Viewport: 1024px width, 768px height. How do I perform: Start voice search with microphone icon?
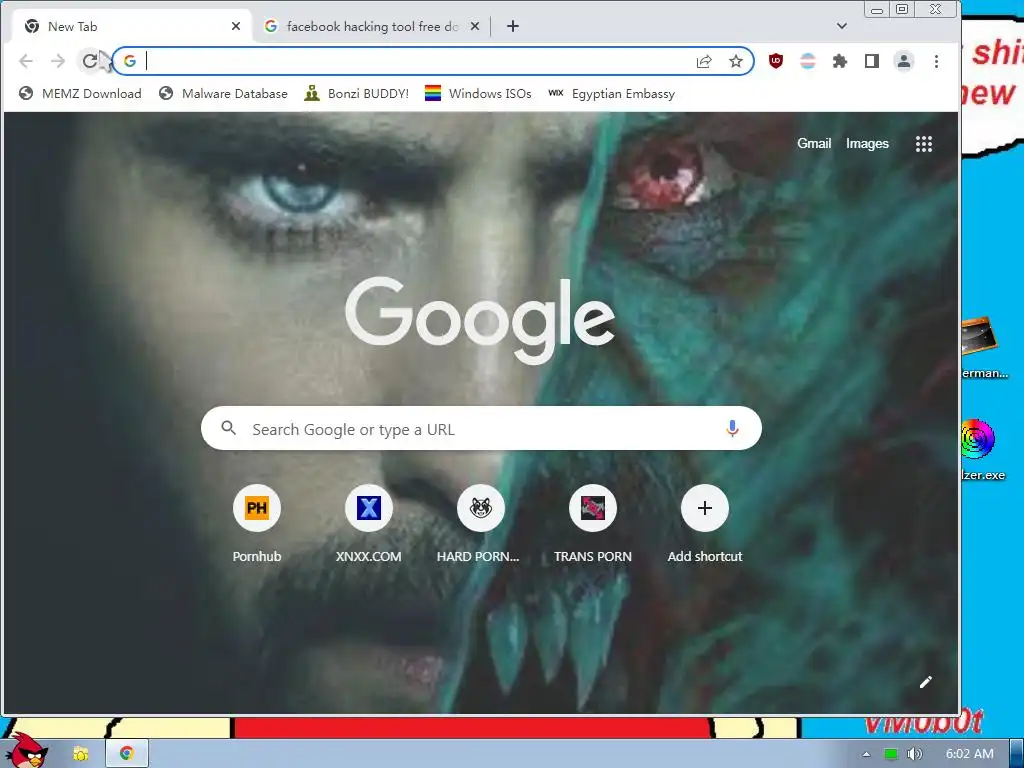[732, 428]
